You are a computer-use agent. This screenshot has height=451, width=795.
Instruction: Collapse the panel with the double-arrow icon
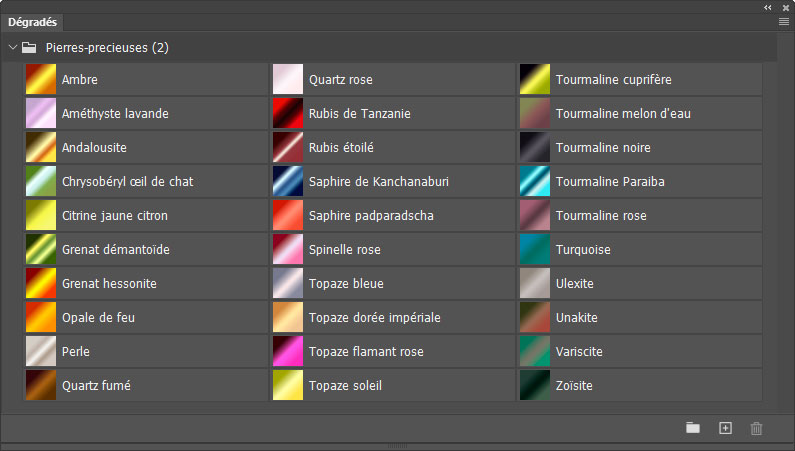[x=767, y=6]
